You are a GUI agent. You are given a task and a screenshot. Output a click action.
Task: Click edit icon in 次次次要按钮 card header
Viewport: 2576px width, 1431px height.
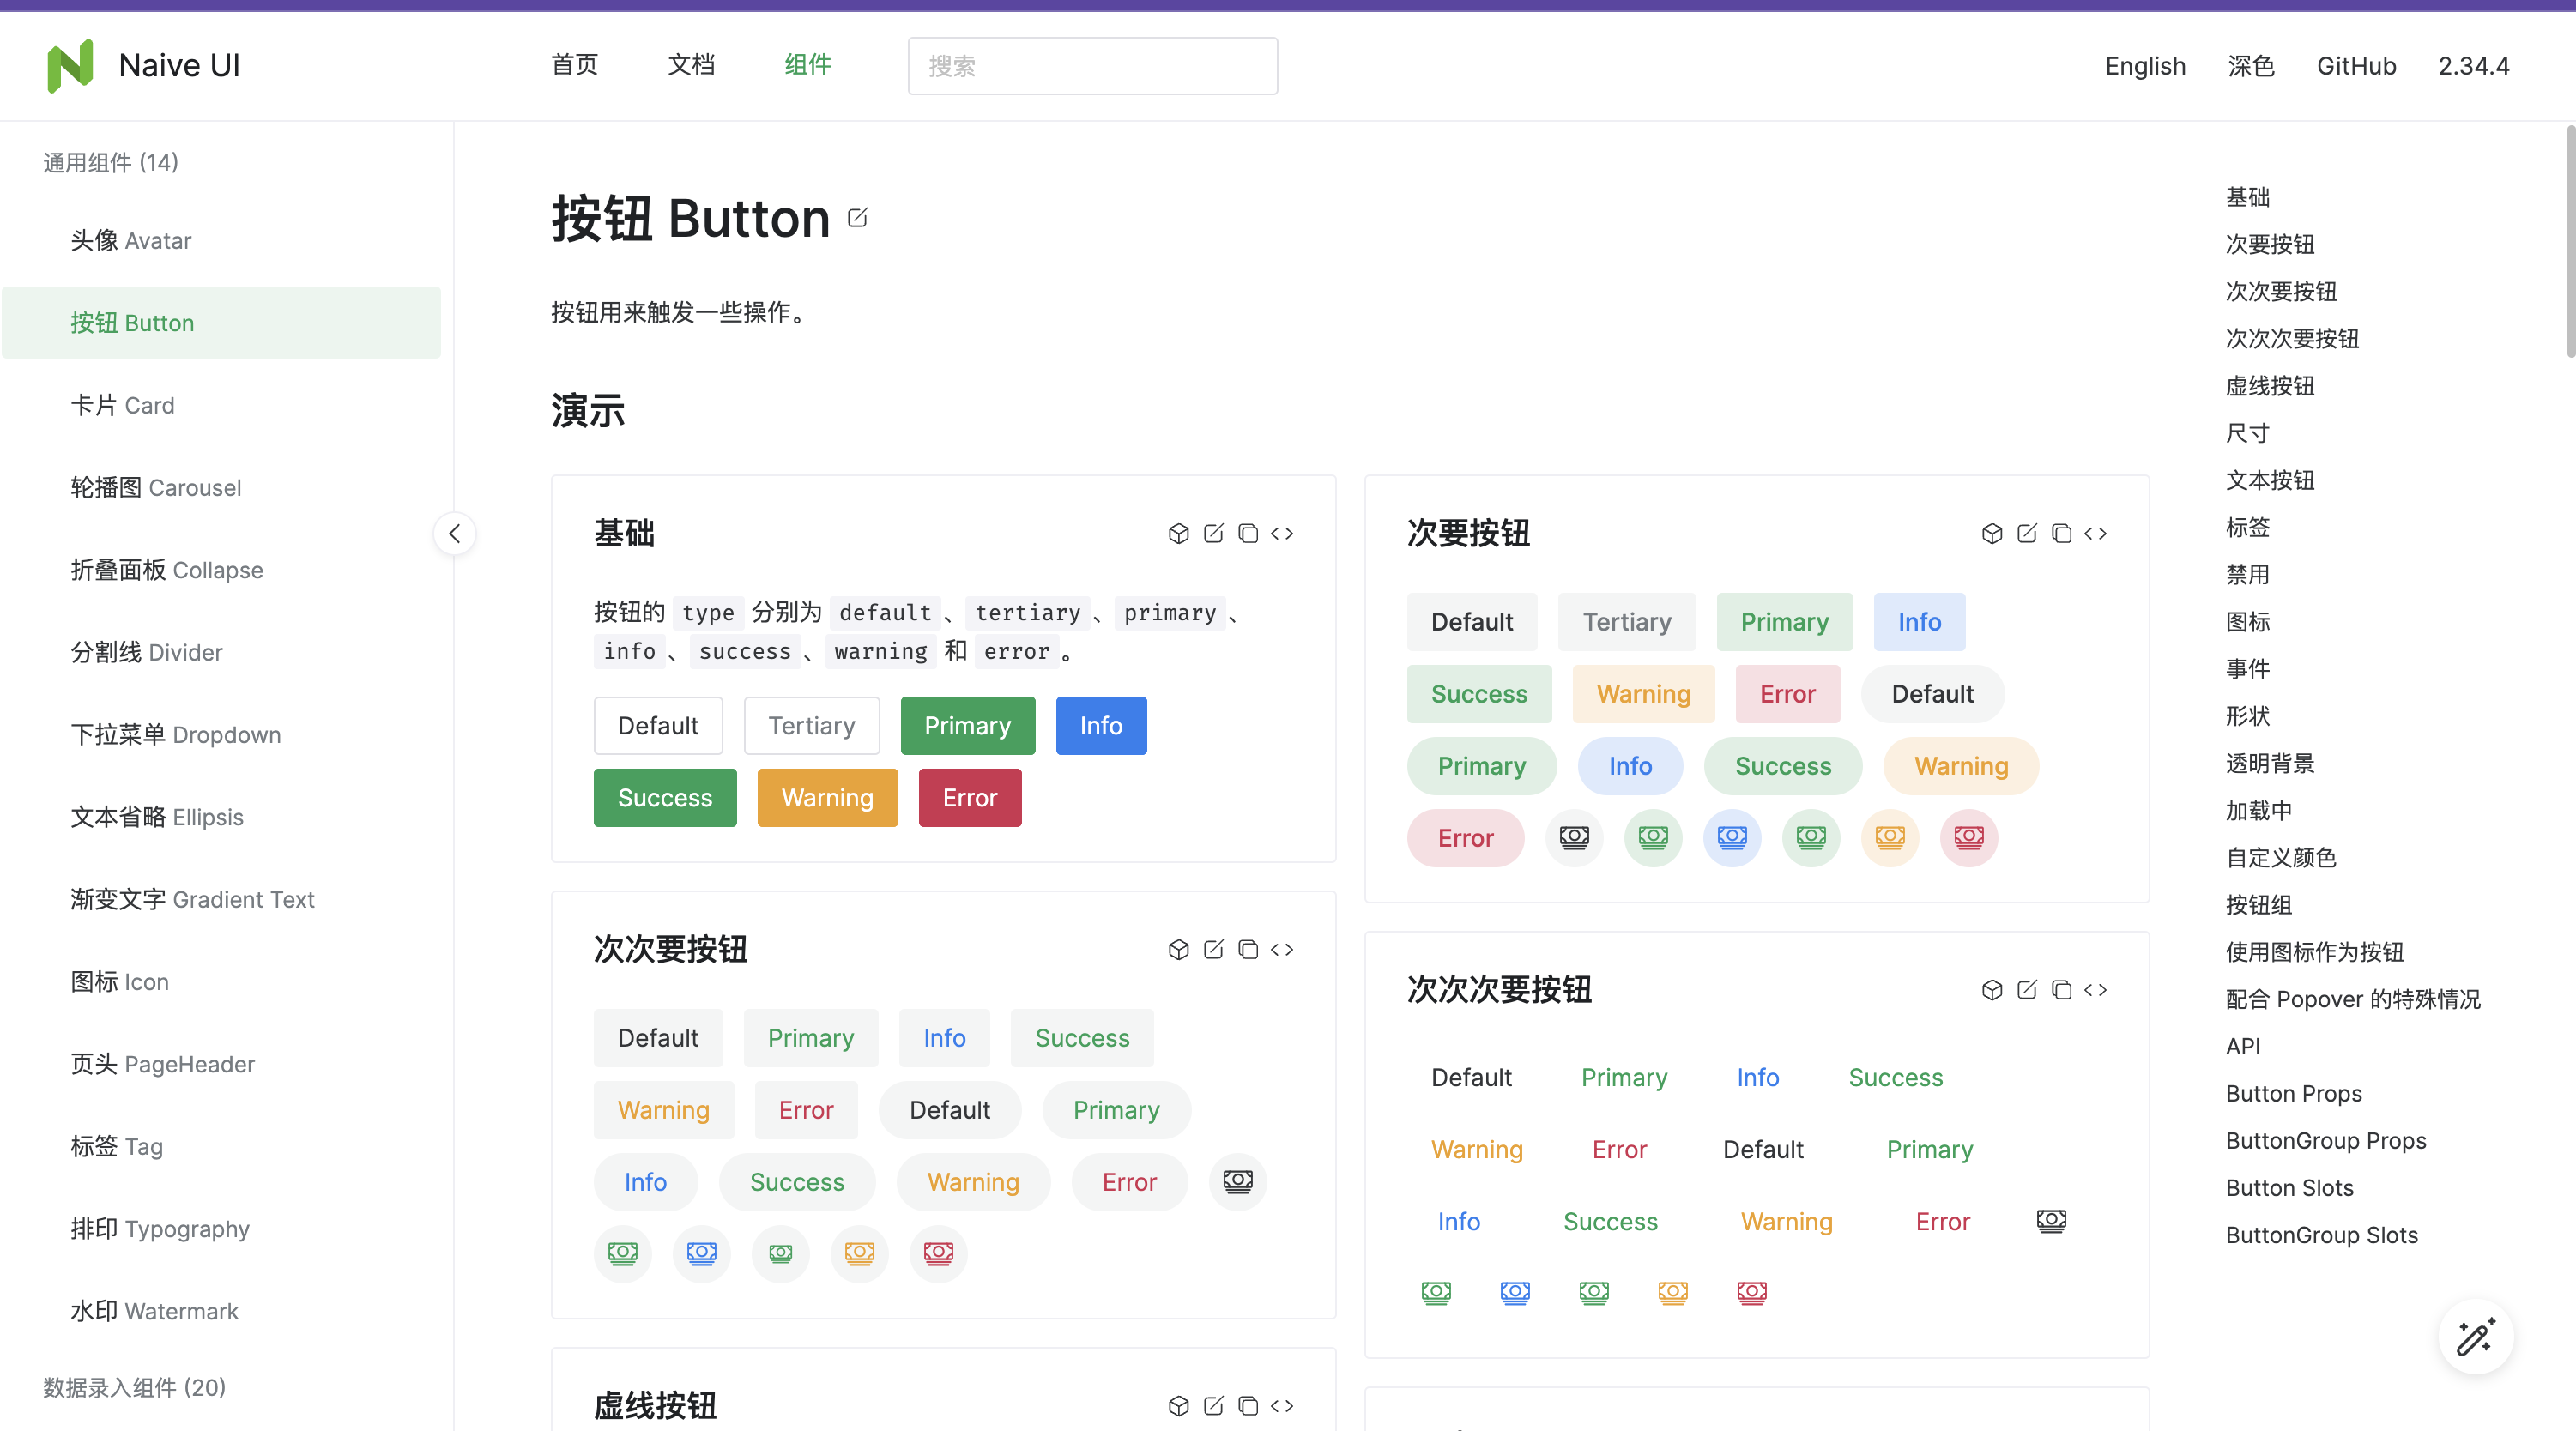coord(2027,990)
